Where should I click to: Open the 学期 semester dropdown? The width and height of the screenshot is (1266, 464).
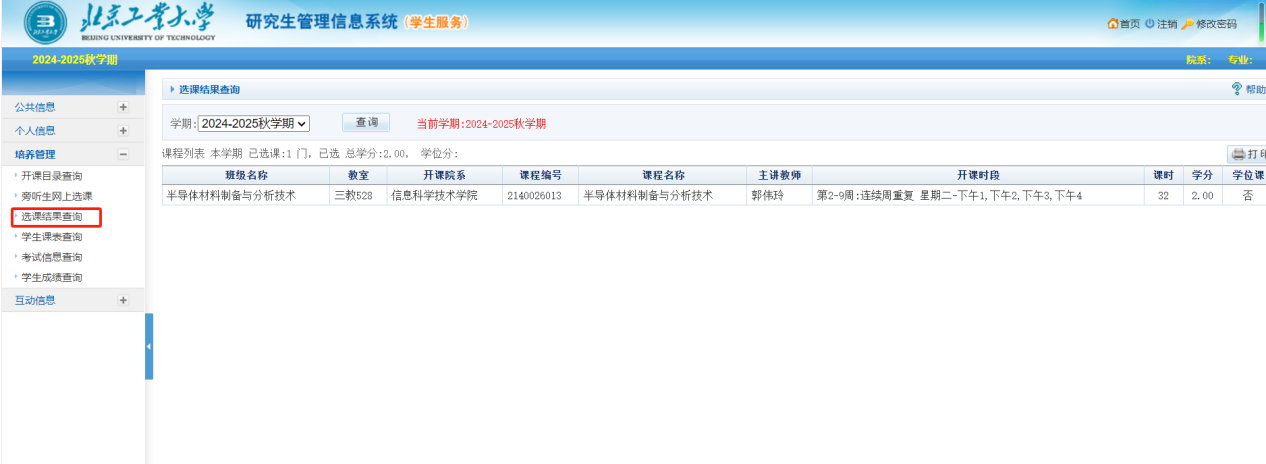click(x=254, y=123)
